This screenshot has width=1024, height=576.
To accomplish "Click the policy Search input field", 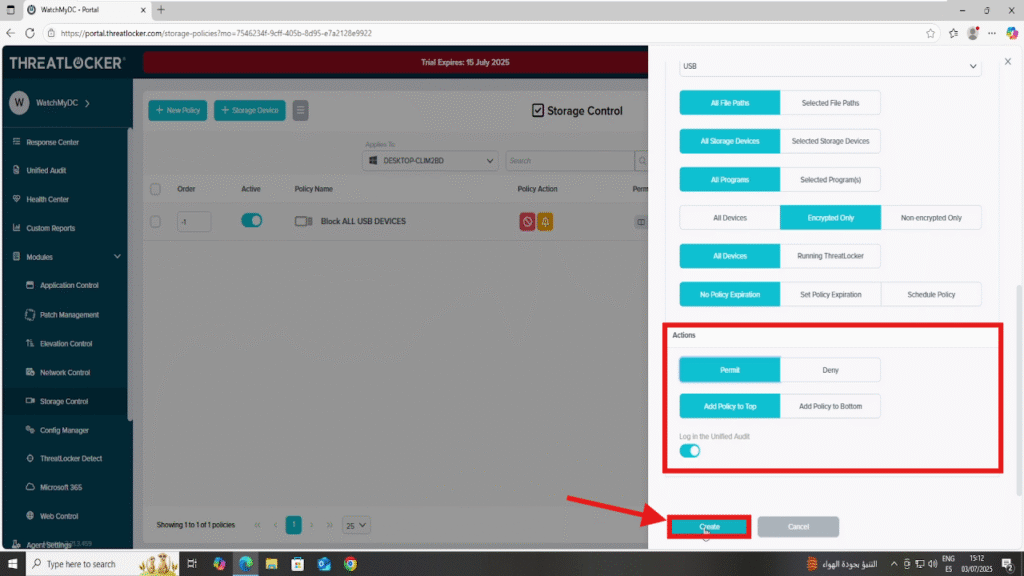I will pyautogui.click(x=569, y=161).
